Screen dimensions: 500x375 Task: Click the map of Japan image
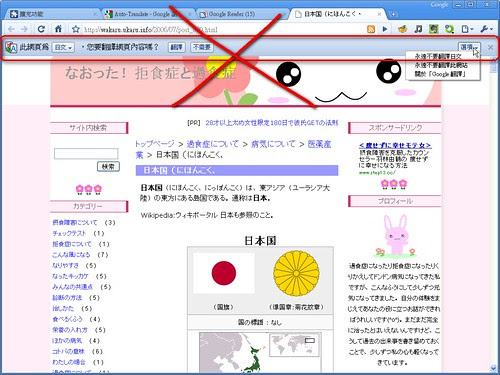[260, 352]
